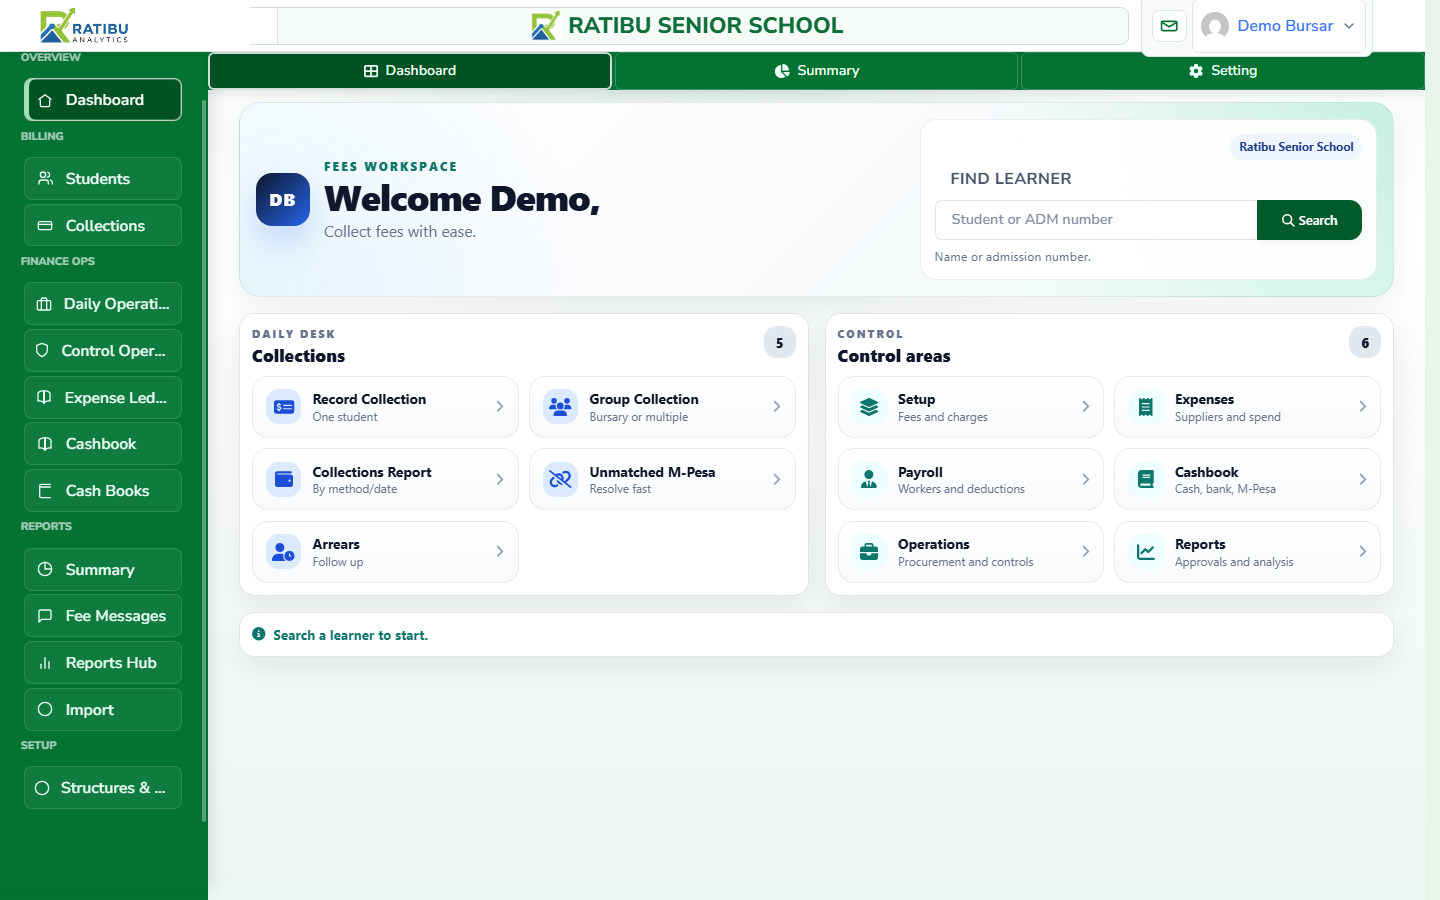Click the Arrears user-clock icon
The image size is (1440, 900).
pyautogui.click(x=284, y=552)
